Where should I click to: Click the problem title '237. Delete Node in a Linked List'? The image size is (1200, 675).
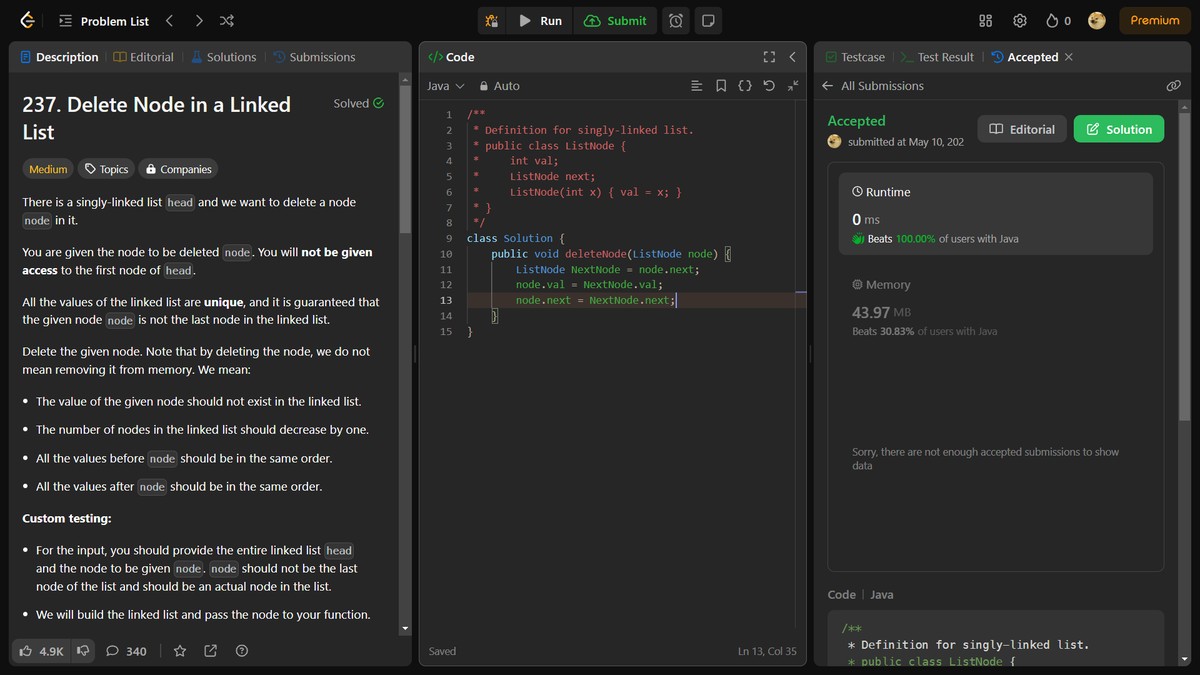coord(156,118)
